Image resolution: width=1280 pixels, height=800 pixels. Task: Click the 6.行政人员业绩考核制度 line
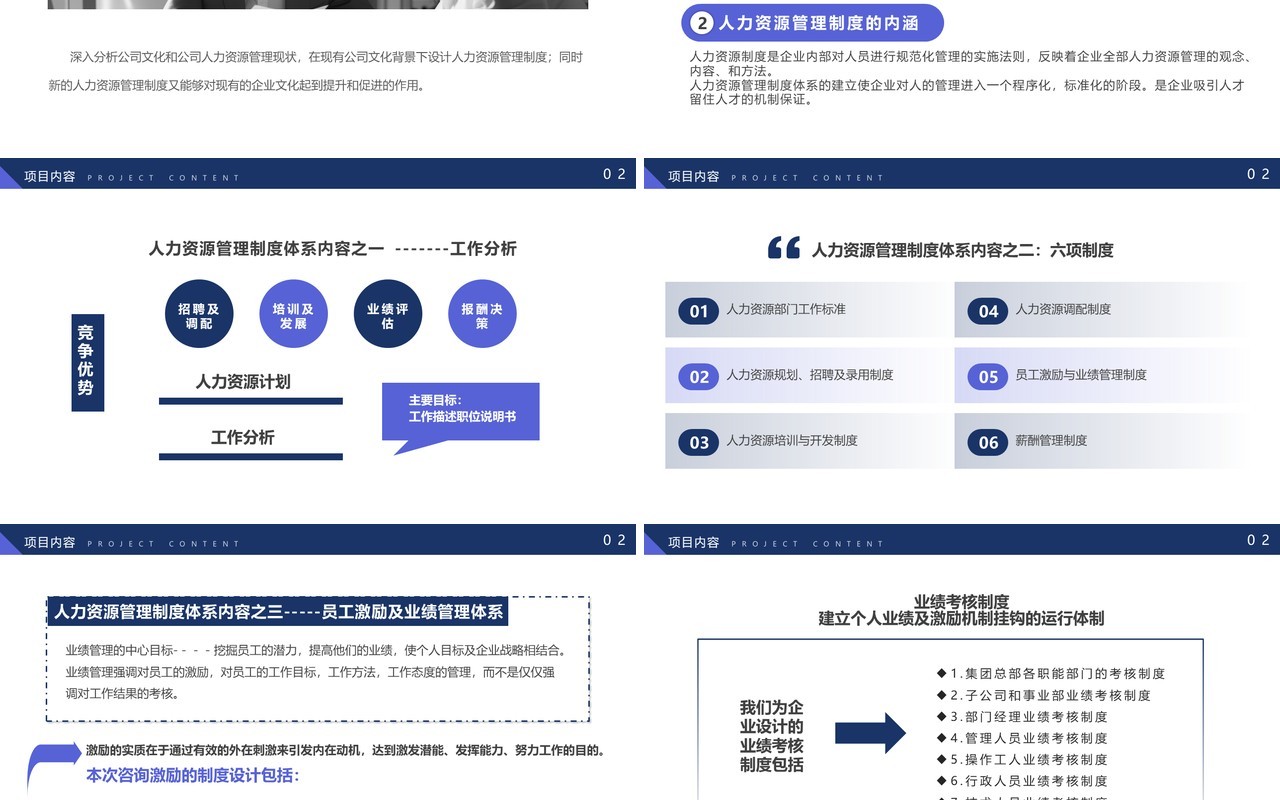click(1022, 781)
